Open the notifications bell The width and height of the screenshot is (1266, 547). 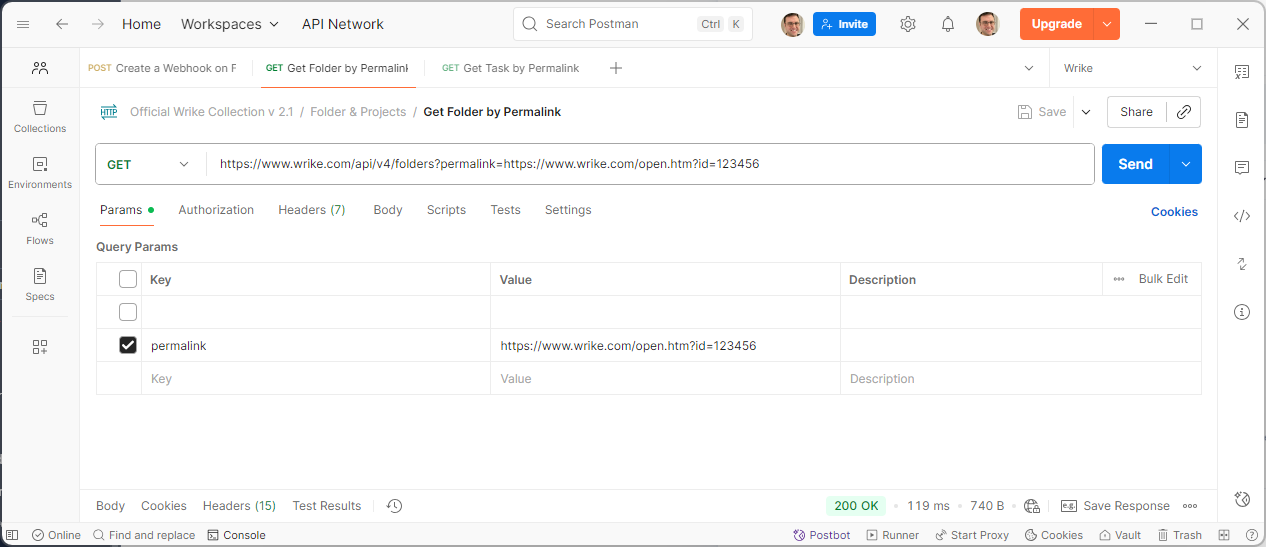point(948,24)
